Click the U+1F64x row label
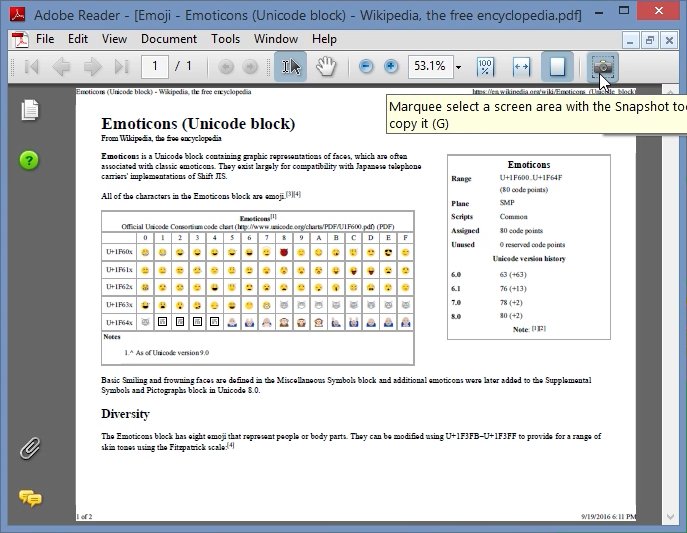Viewport: 687px width, 533px height. pos(119,323)
